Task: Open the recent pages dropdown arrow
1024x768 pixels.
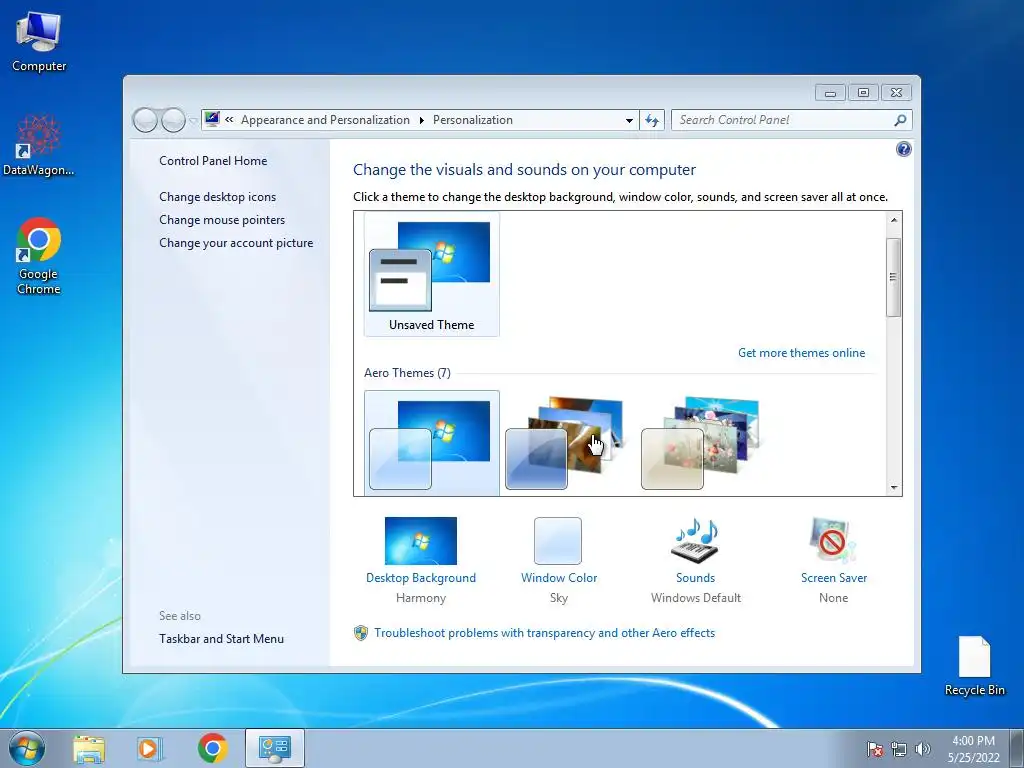Action: coord(193,120)
